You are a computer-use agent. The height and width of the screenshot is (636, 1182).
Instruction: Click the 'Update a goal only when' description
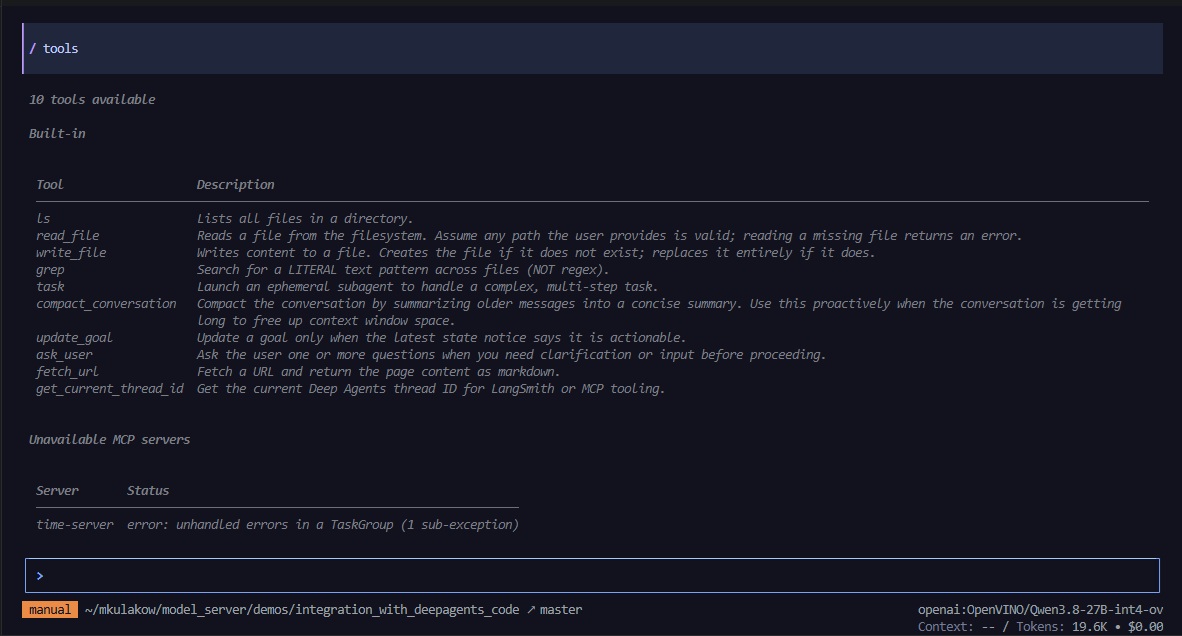(x=442, y=338)
